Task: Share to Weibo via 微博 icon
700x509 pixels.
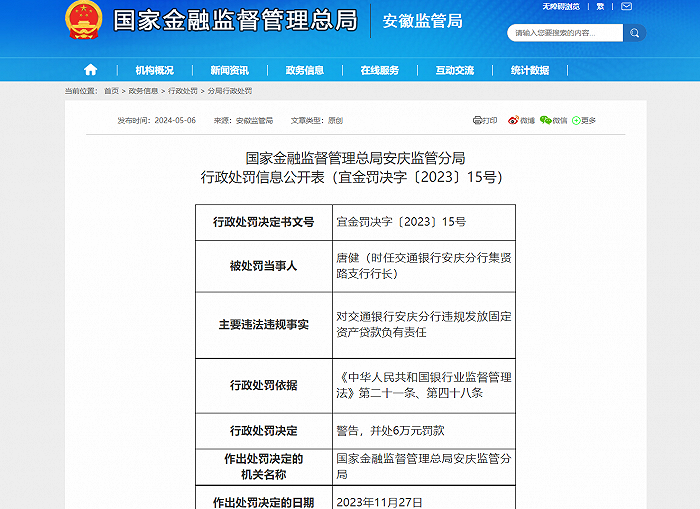Action: click(x=521, y=120)
